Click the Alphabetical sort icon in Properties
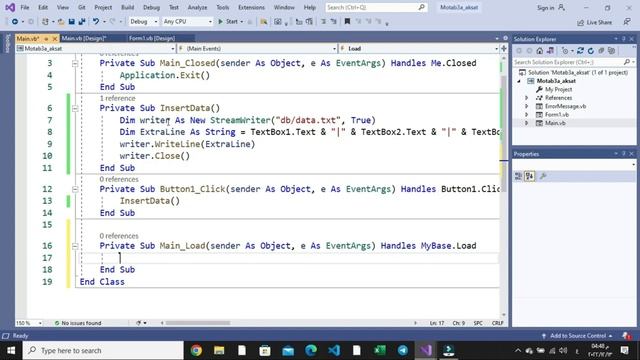 click(529, 176)
